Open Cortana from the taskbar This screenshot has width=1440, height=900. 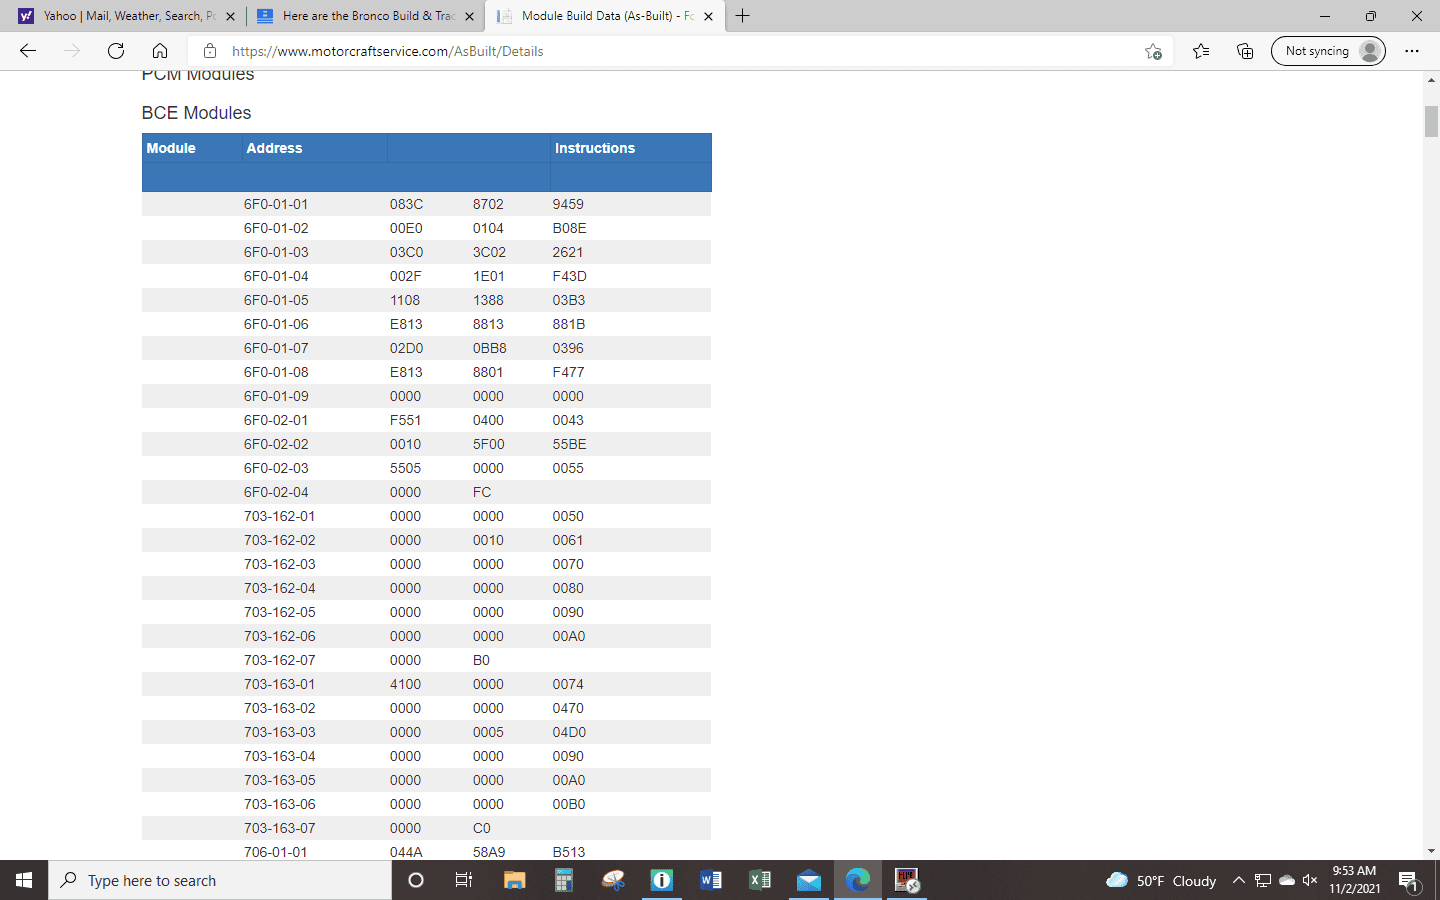tap(416, 880)
